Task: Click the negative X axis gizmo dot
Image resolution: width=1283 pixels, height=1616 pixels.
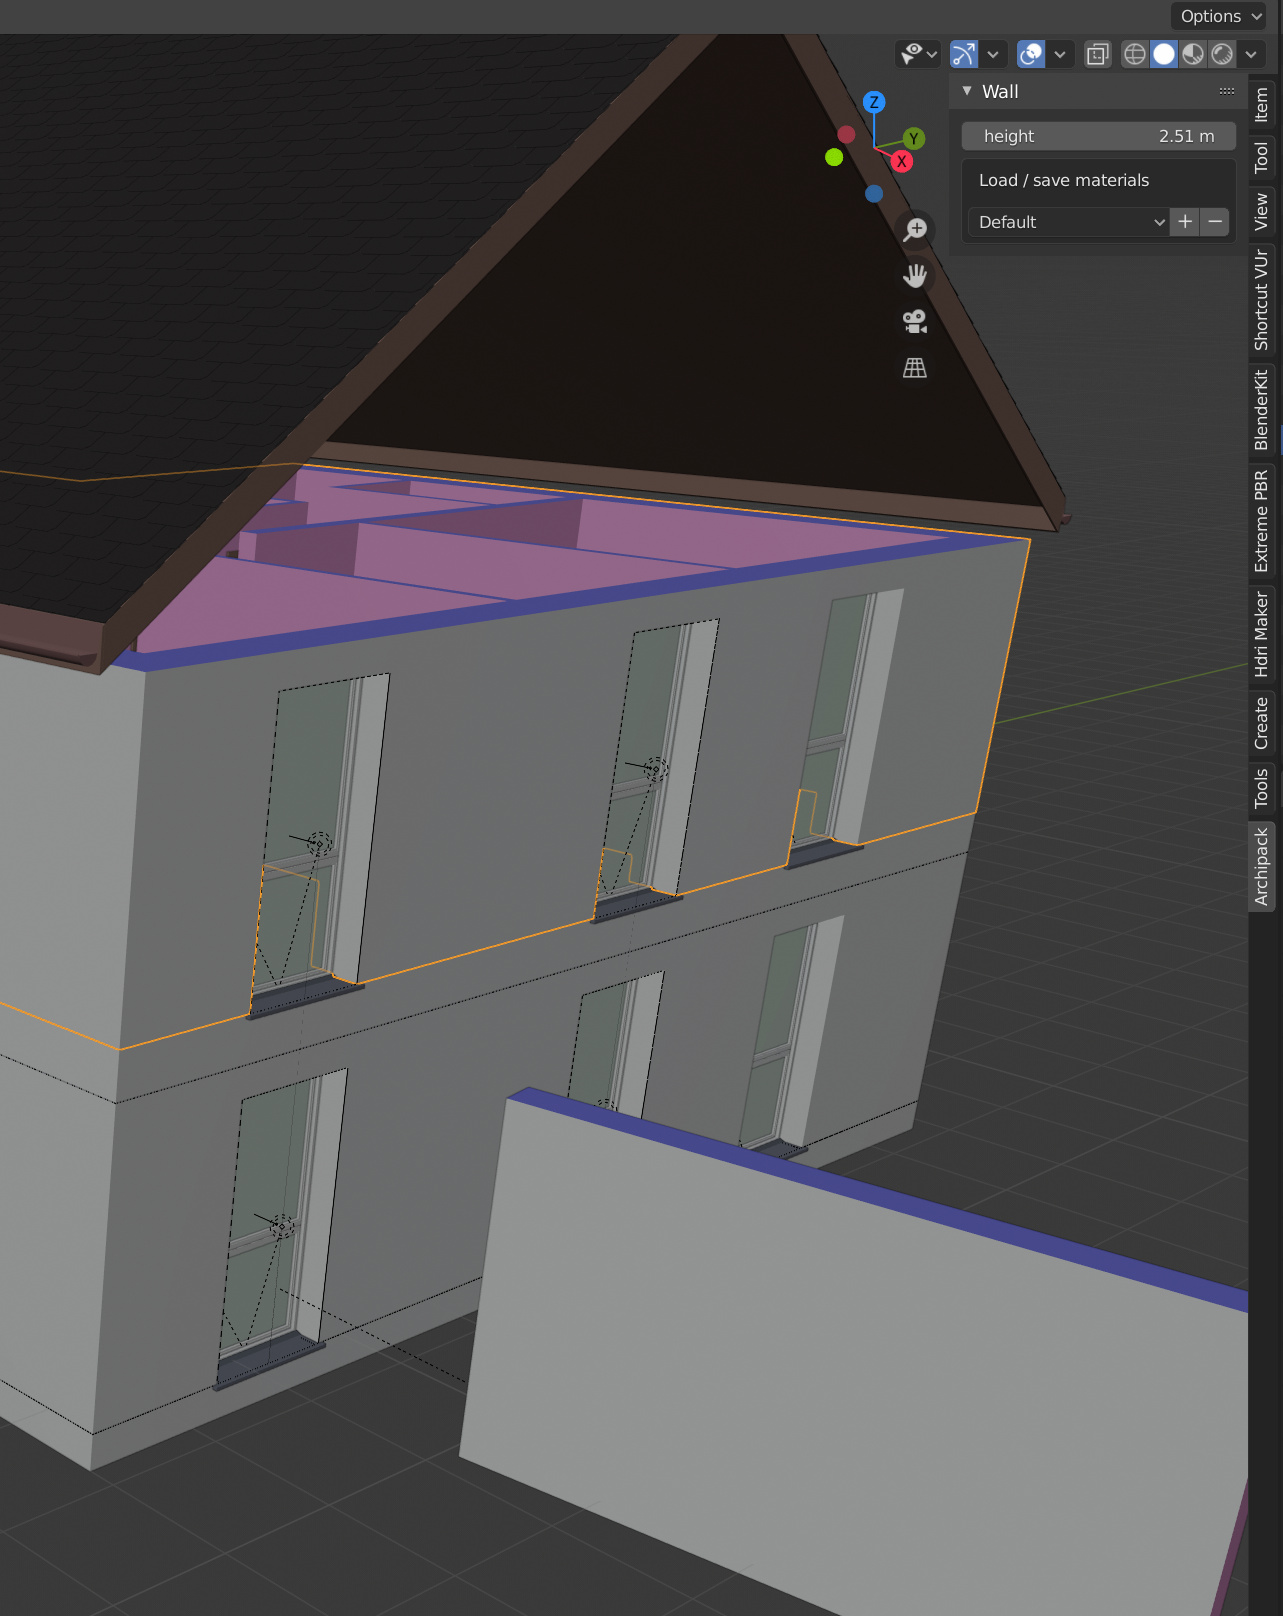Action: [846, 134]
